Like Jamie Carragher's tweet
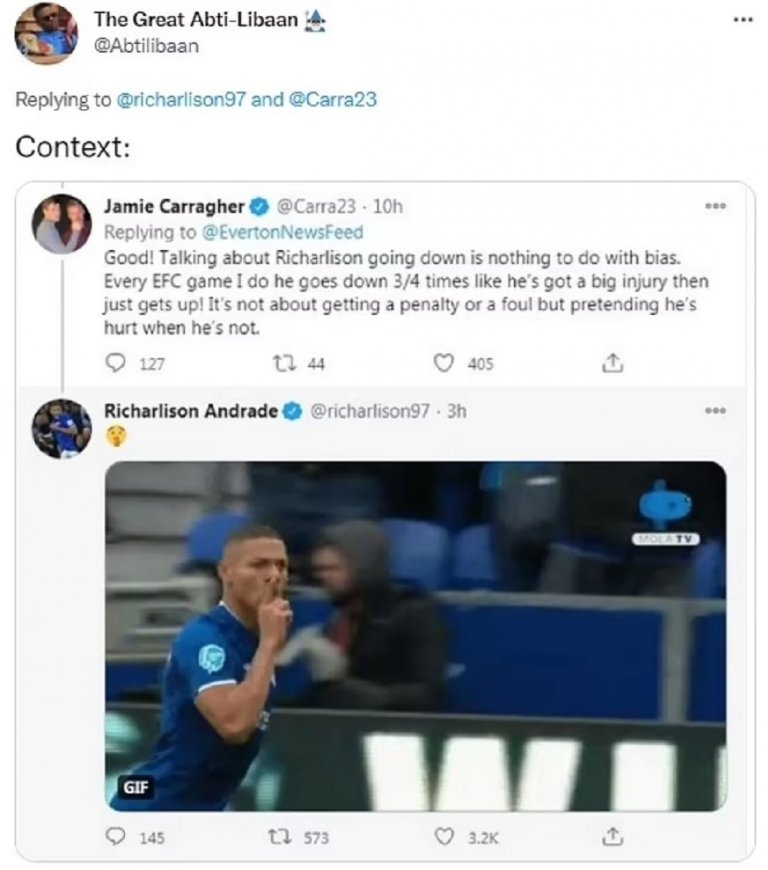Viewport: 768px width, 870px height. click(444, 365)
